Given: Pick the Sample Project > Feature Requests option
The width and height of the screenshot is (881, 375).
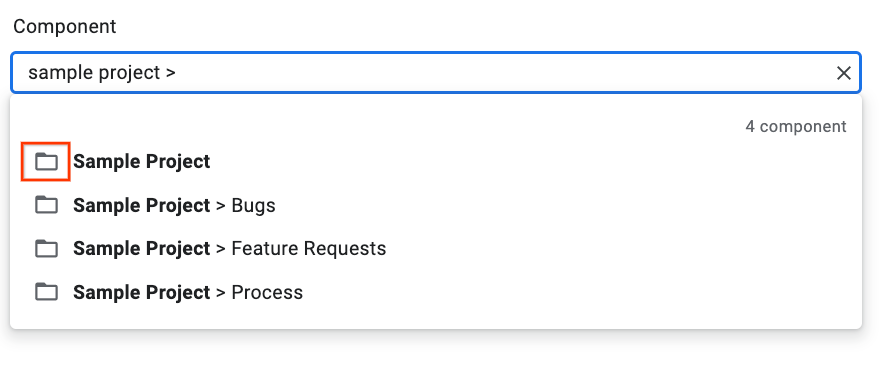Looking at the screenshot, I should pos(435,249).
